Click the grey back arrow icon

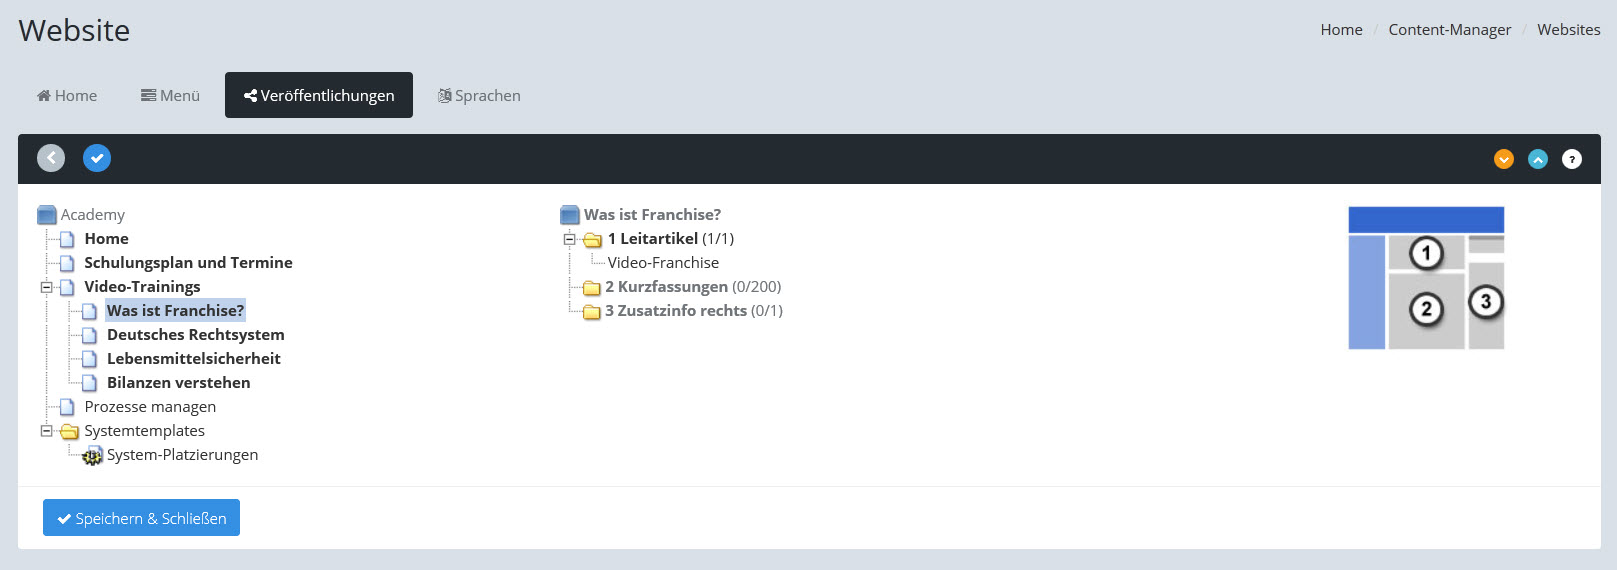(51, 158)
